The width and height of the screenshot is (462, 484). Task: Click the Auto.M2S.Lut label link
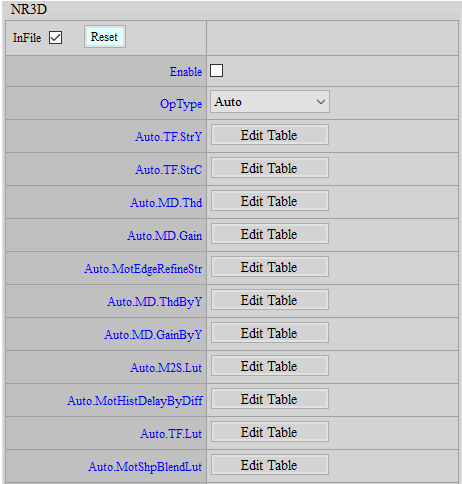pos(166,368)
